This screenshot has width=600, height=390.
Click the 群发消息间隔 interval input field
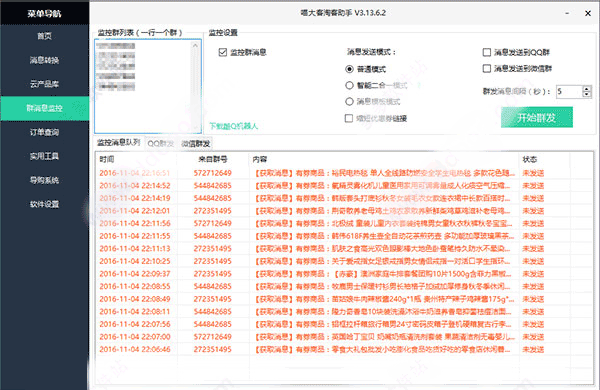tap(569, 91)
